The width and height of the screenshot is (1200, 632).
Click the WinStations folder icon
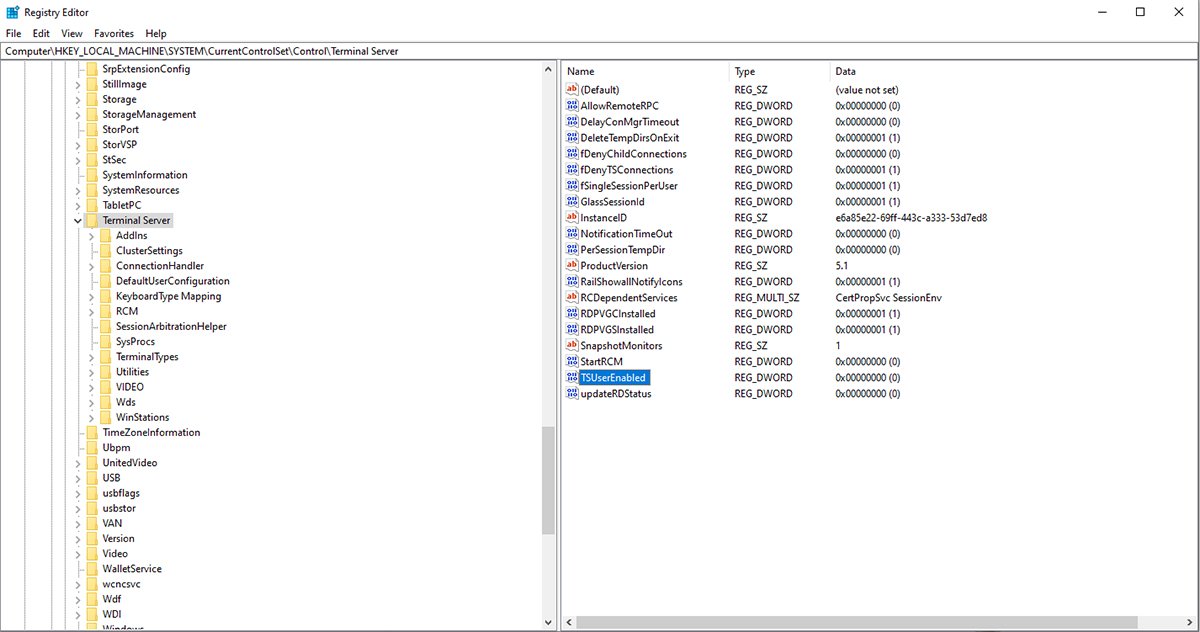106,417
